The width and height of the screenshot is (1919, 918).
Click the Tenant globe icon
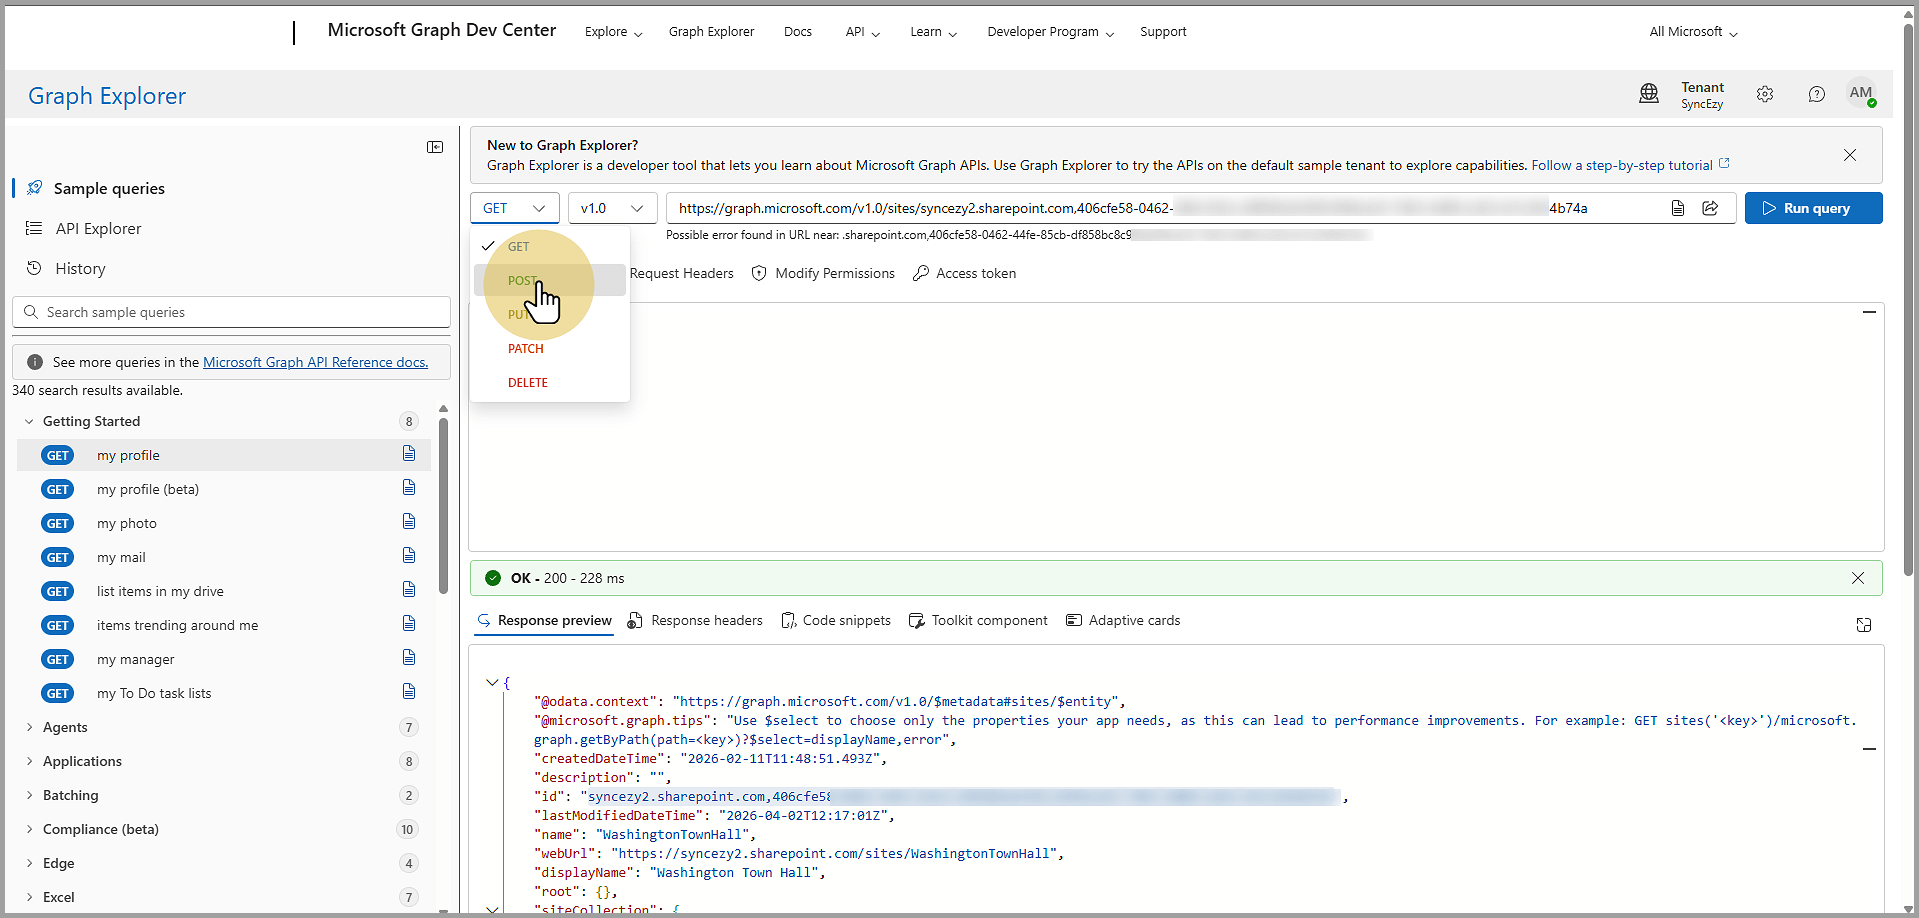click(x=1649, y=94)
